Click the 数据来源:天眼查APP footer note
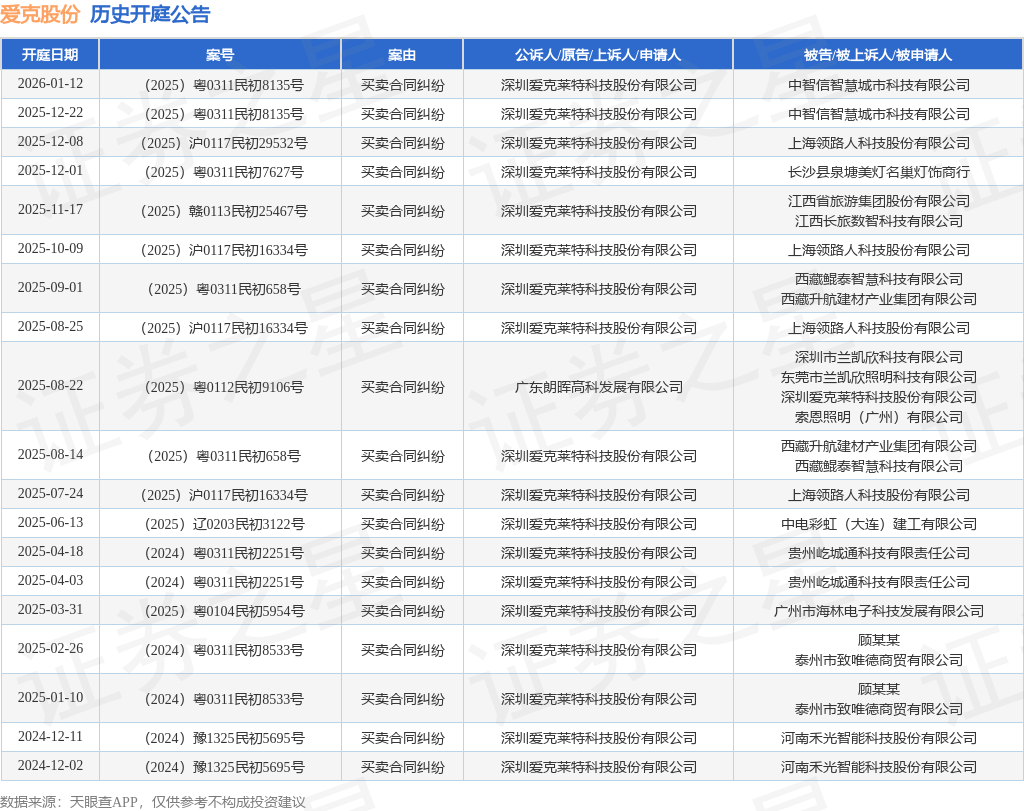Screen dimensions: 1024x811 (153, 802)
